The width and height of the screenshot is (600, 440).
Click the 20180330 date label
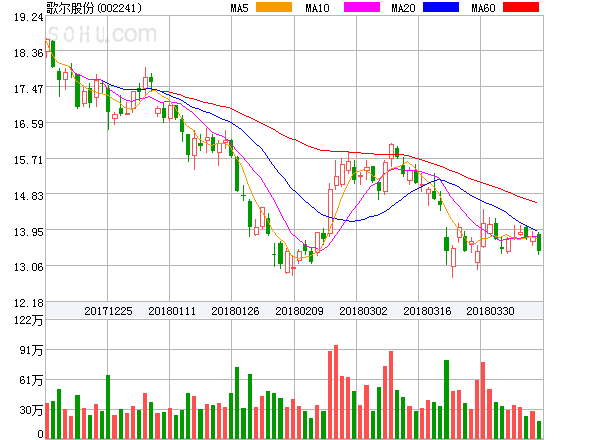(x=490, y=311)
